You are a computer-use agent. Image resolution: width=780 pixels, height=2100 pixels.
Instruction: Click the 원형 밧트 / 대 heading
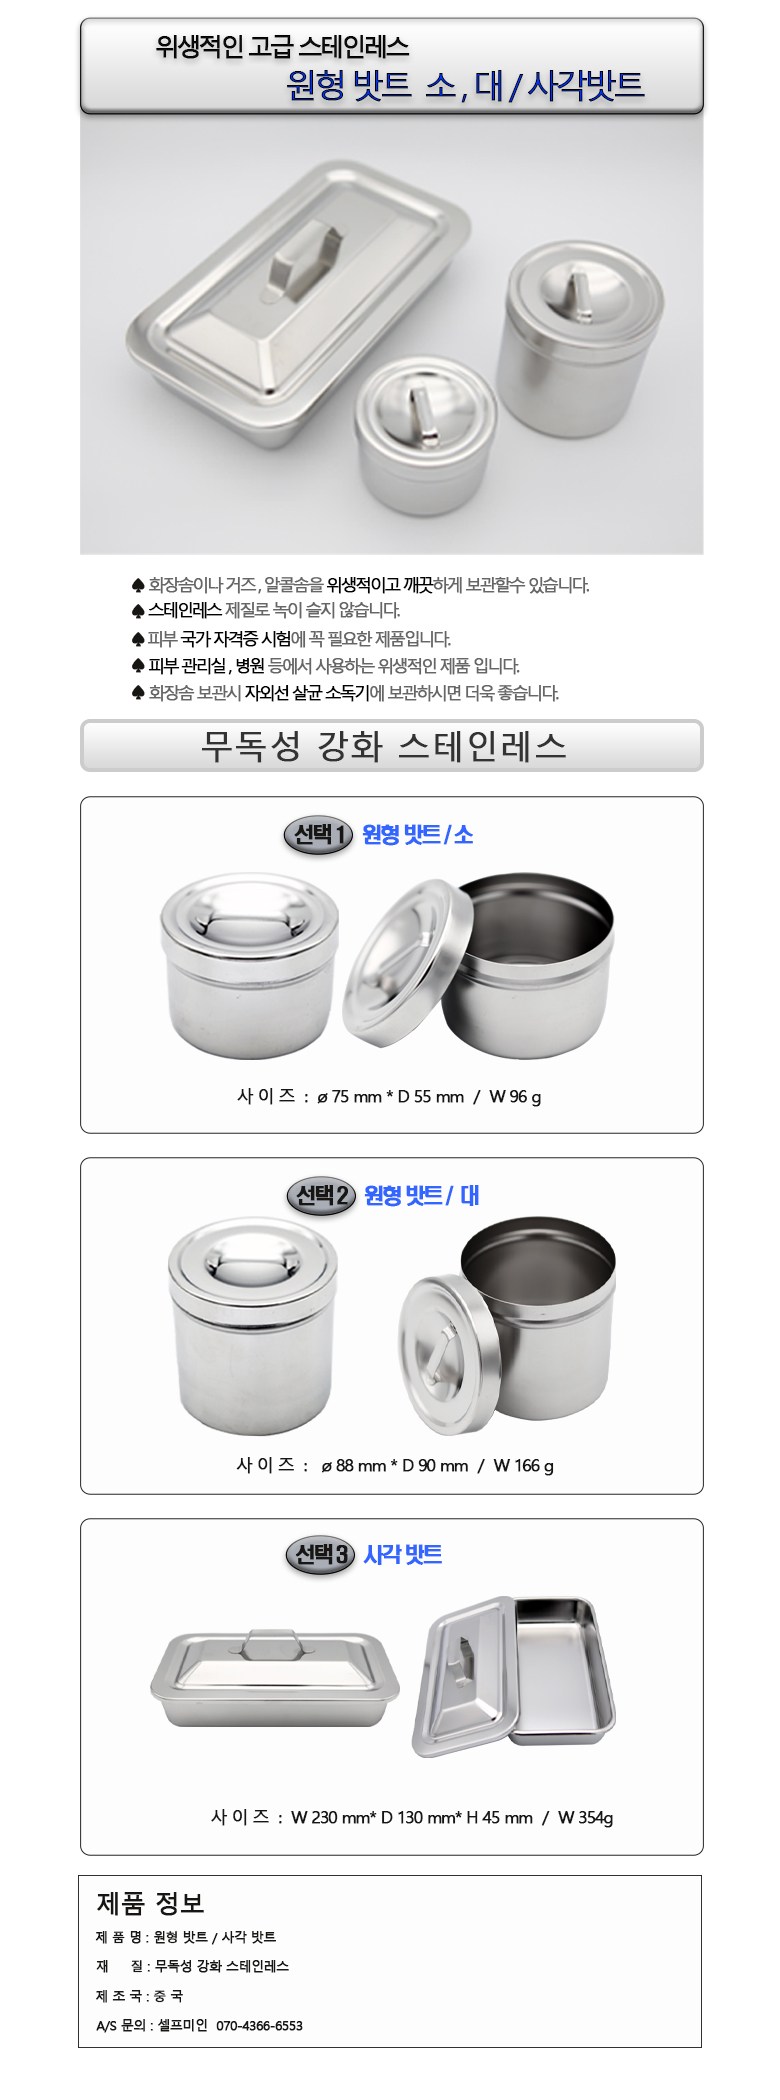pos(422,1195)
